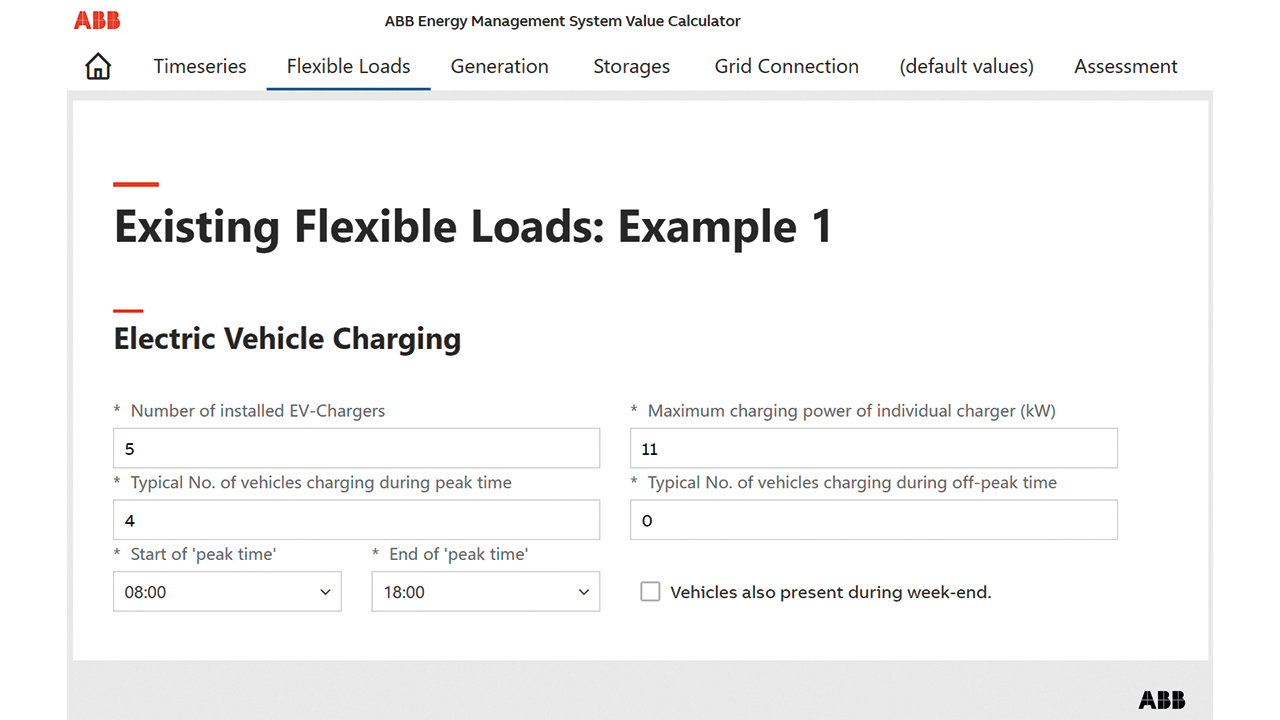Click the ABB logo at top left
The image size is (1280, 720).
pos(97,20)
